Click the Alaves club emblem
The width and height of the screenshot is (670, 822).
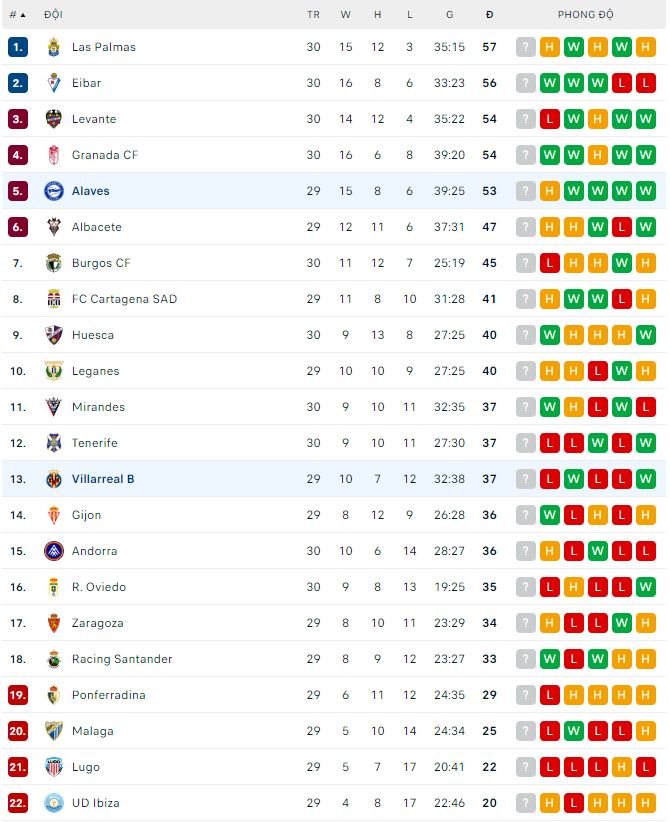[55, 191]
